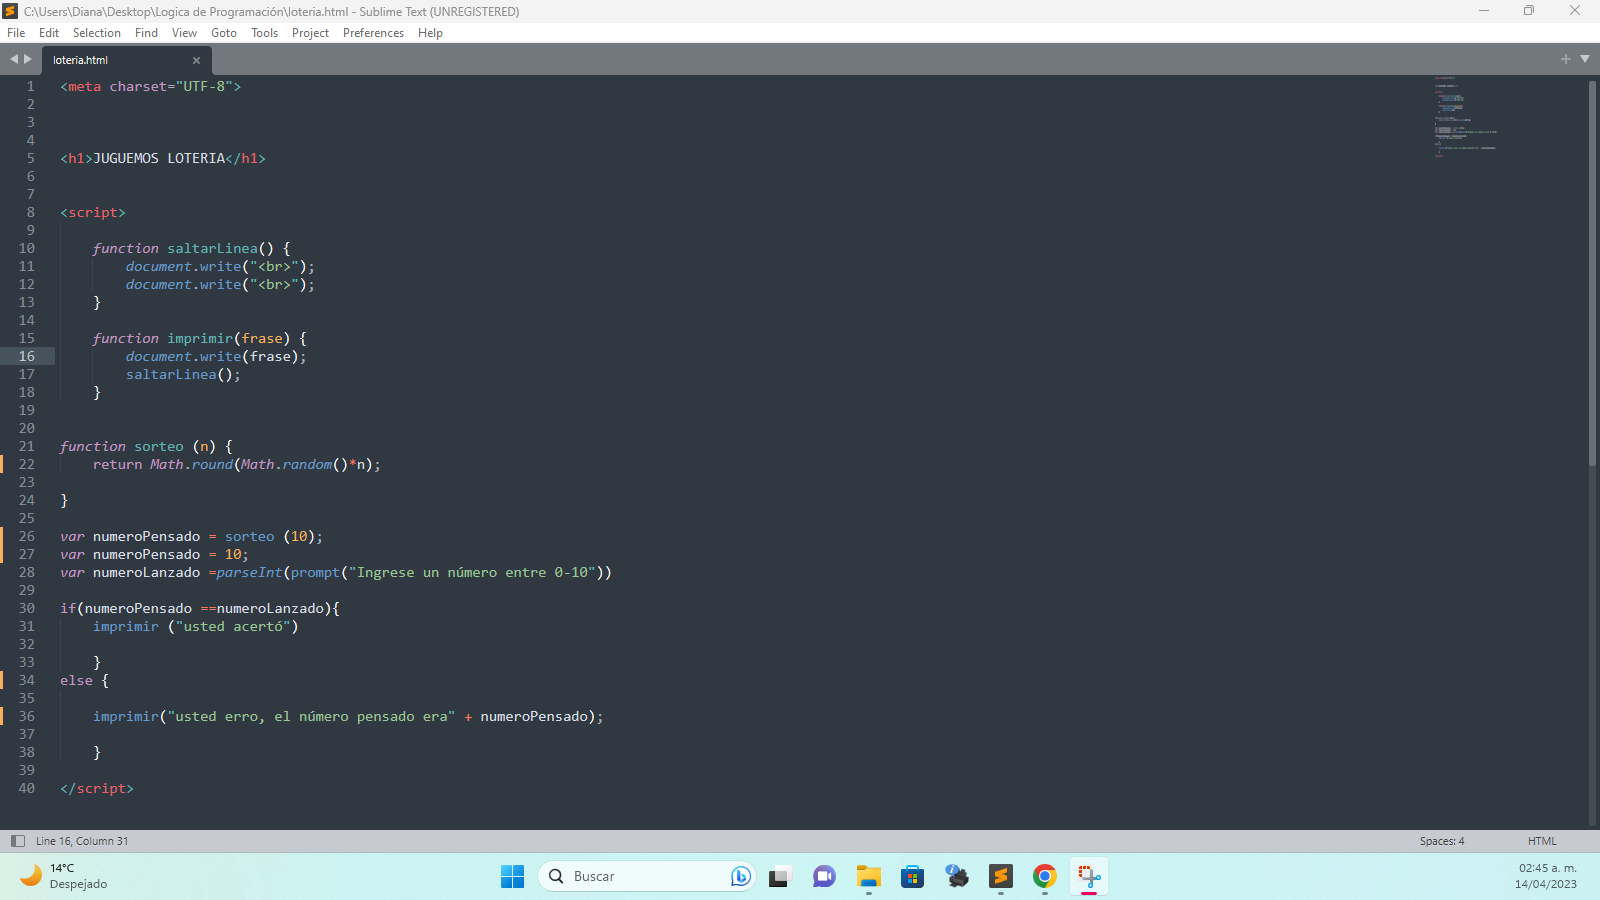This screenshot has width=1600, height=900.
Task: Open the clock showing 02:45 a. m.
Action: pos(1546,877)
